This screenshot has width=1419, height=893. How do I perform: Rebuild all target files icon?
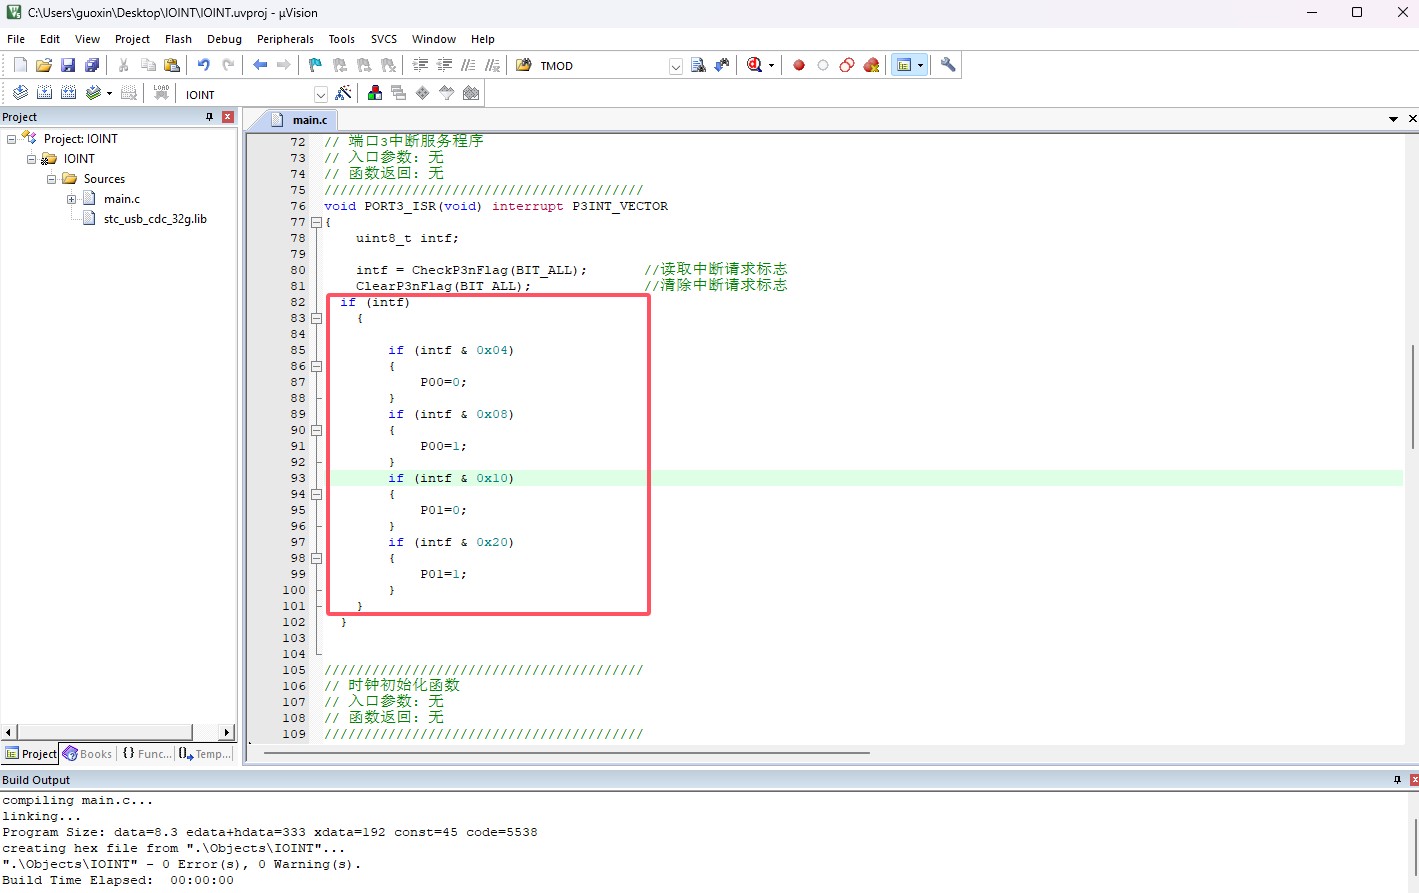[68, 93]
